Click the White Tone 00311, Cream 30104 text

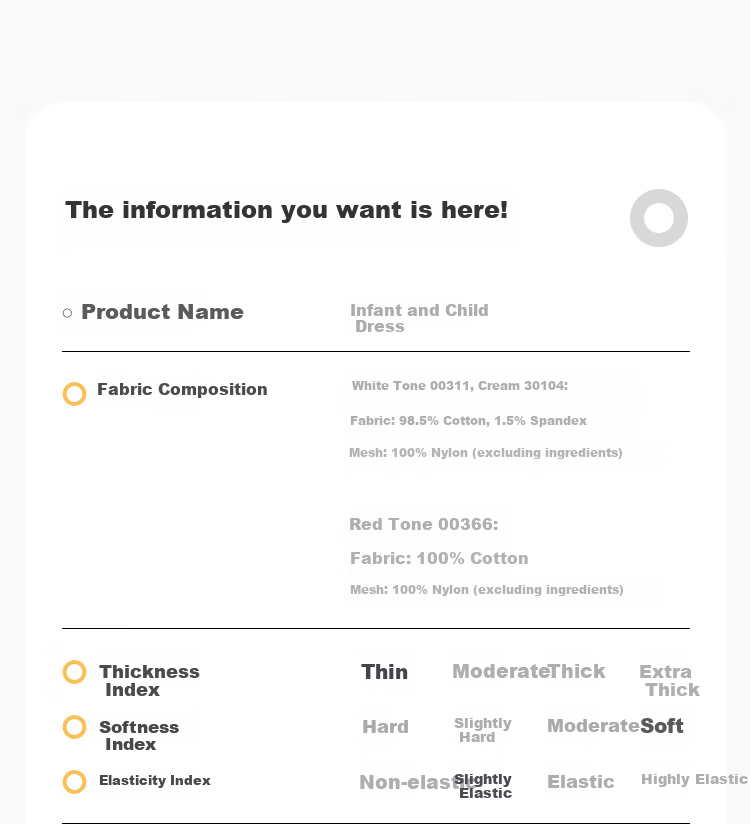click(460, 386)
